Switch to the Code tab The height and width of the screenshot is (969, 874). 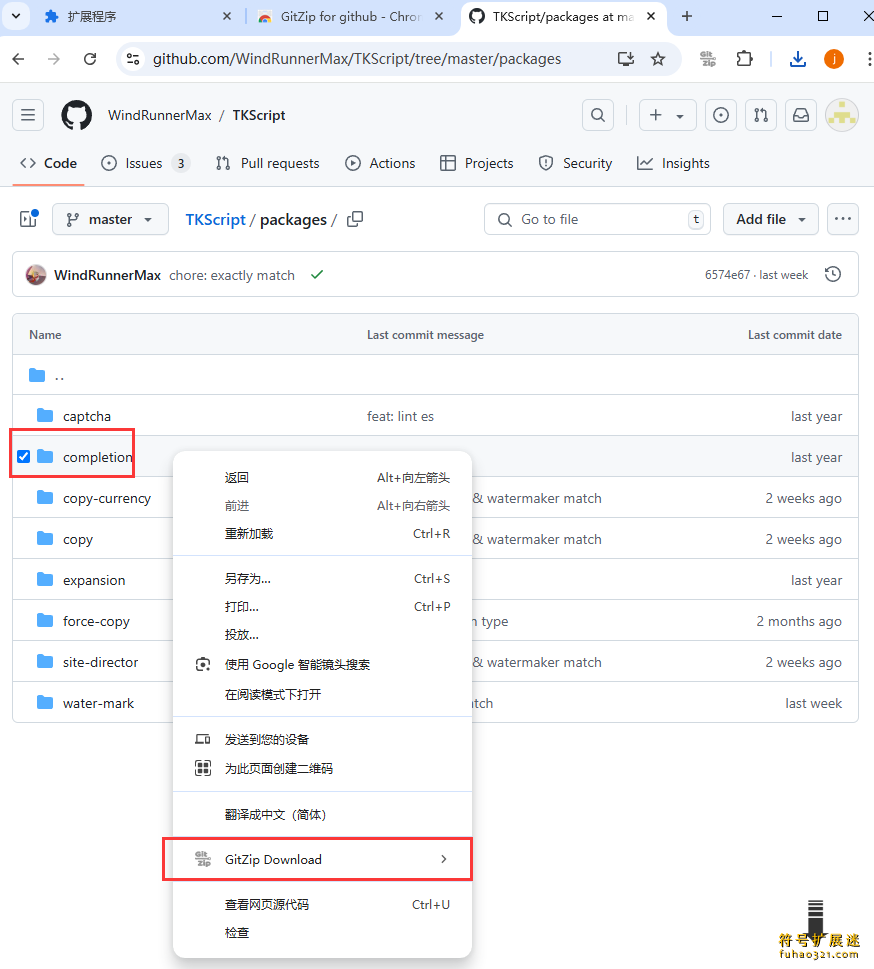[48, 163]
